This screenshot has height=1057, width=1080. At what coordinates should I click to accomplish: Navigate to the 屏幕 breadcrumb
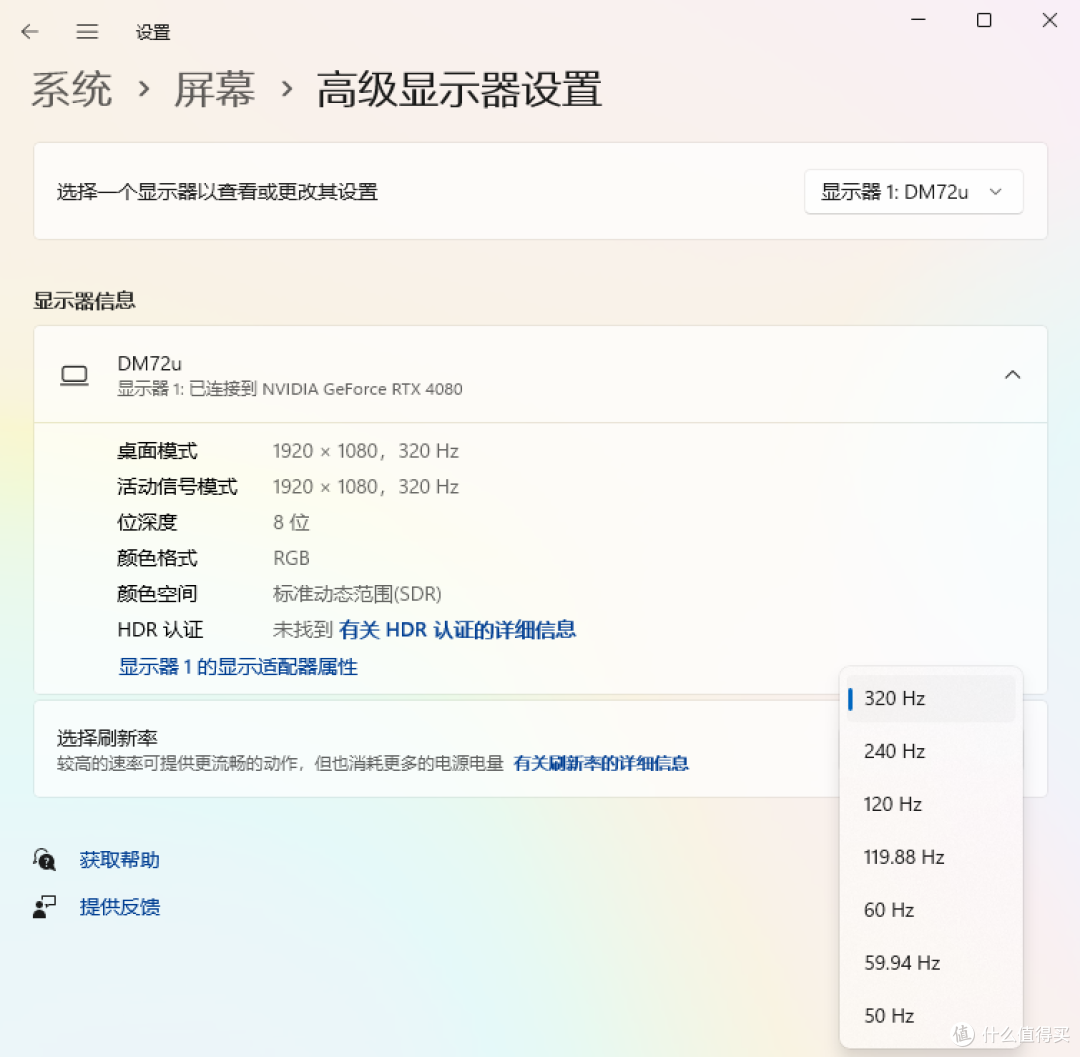(x=214, y=89)
